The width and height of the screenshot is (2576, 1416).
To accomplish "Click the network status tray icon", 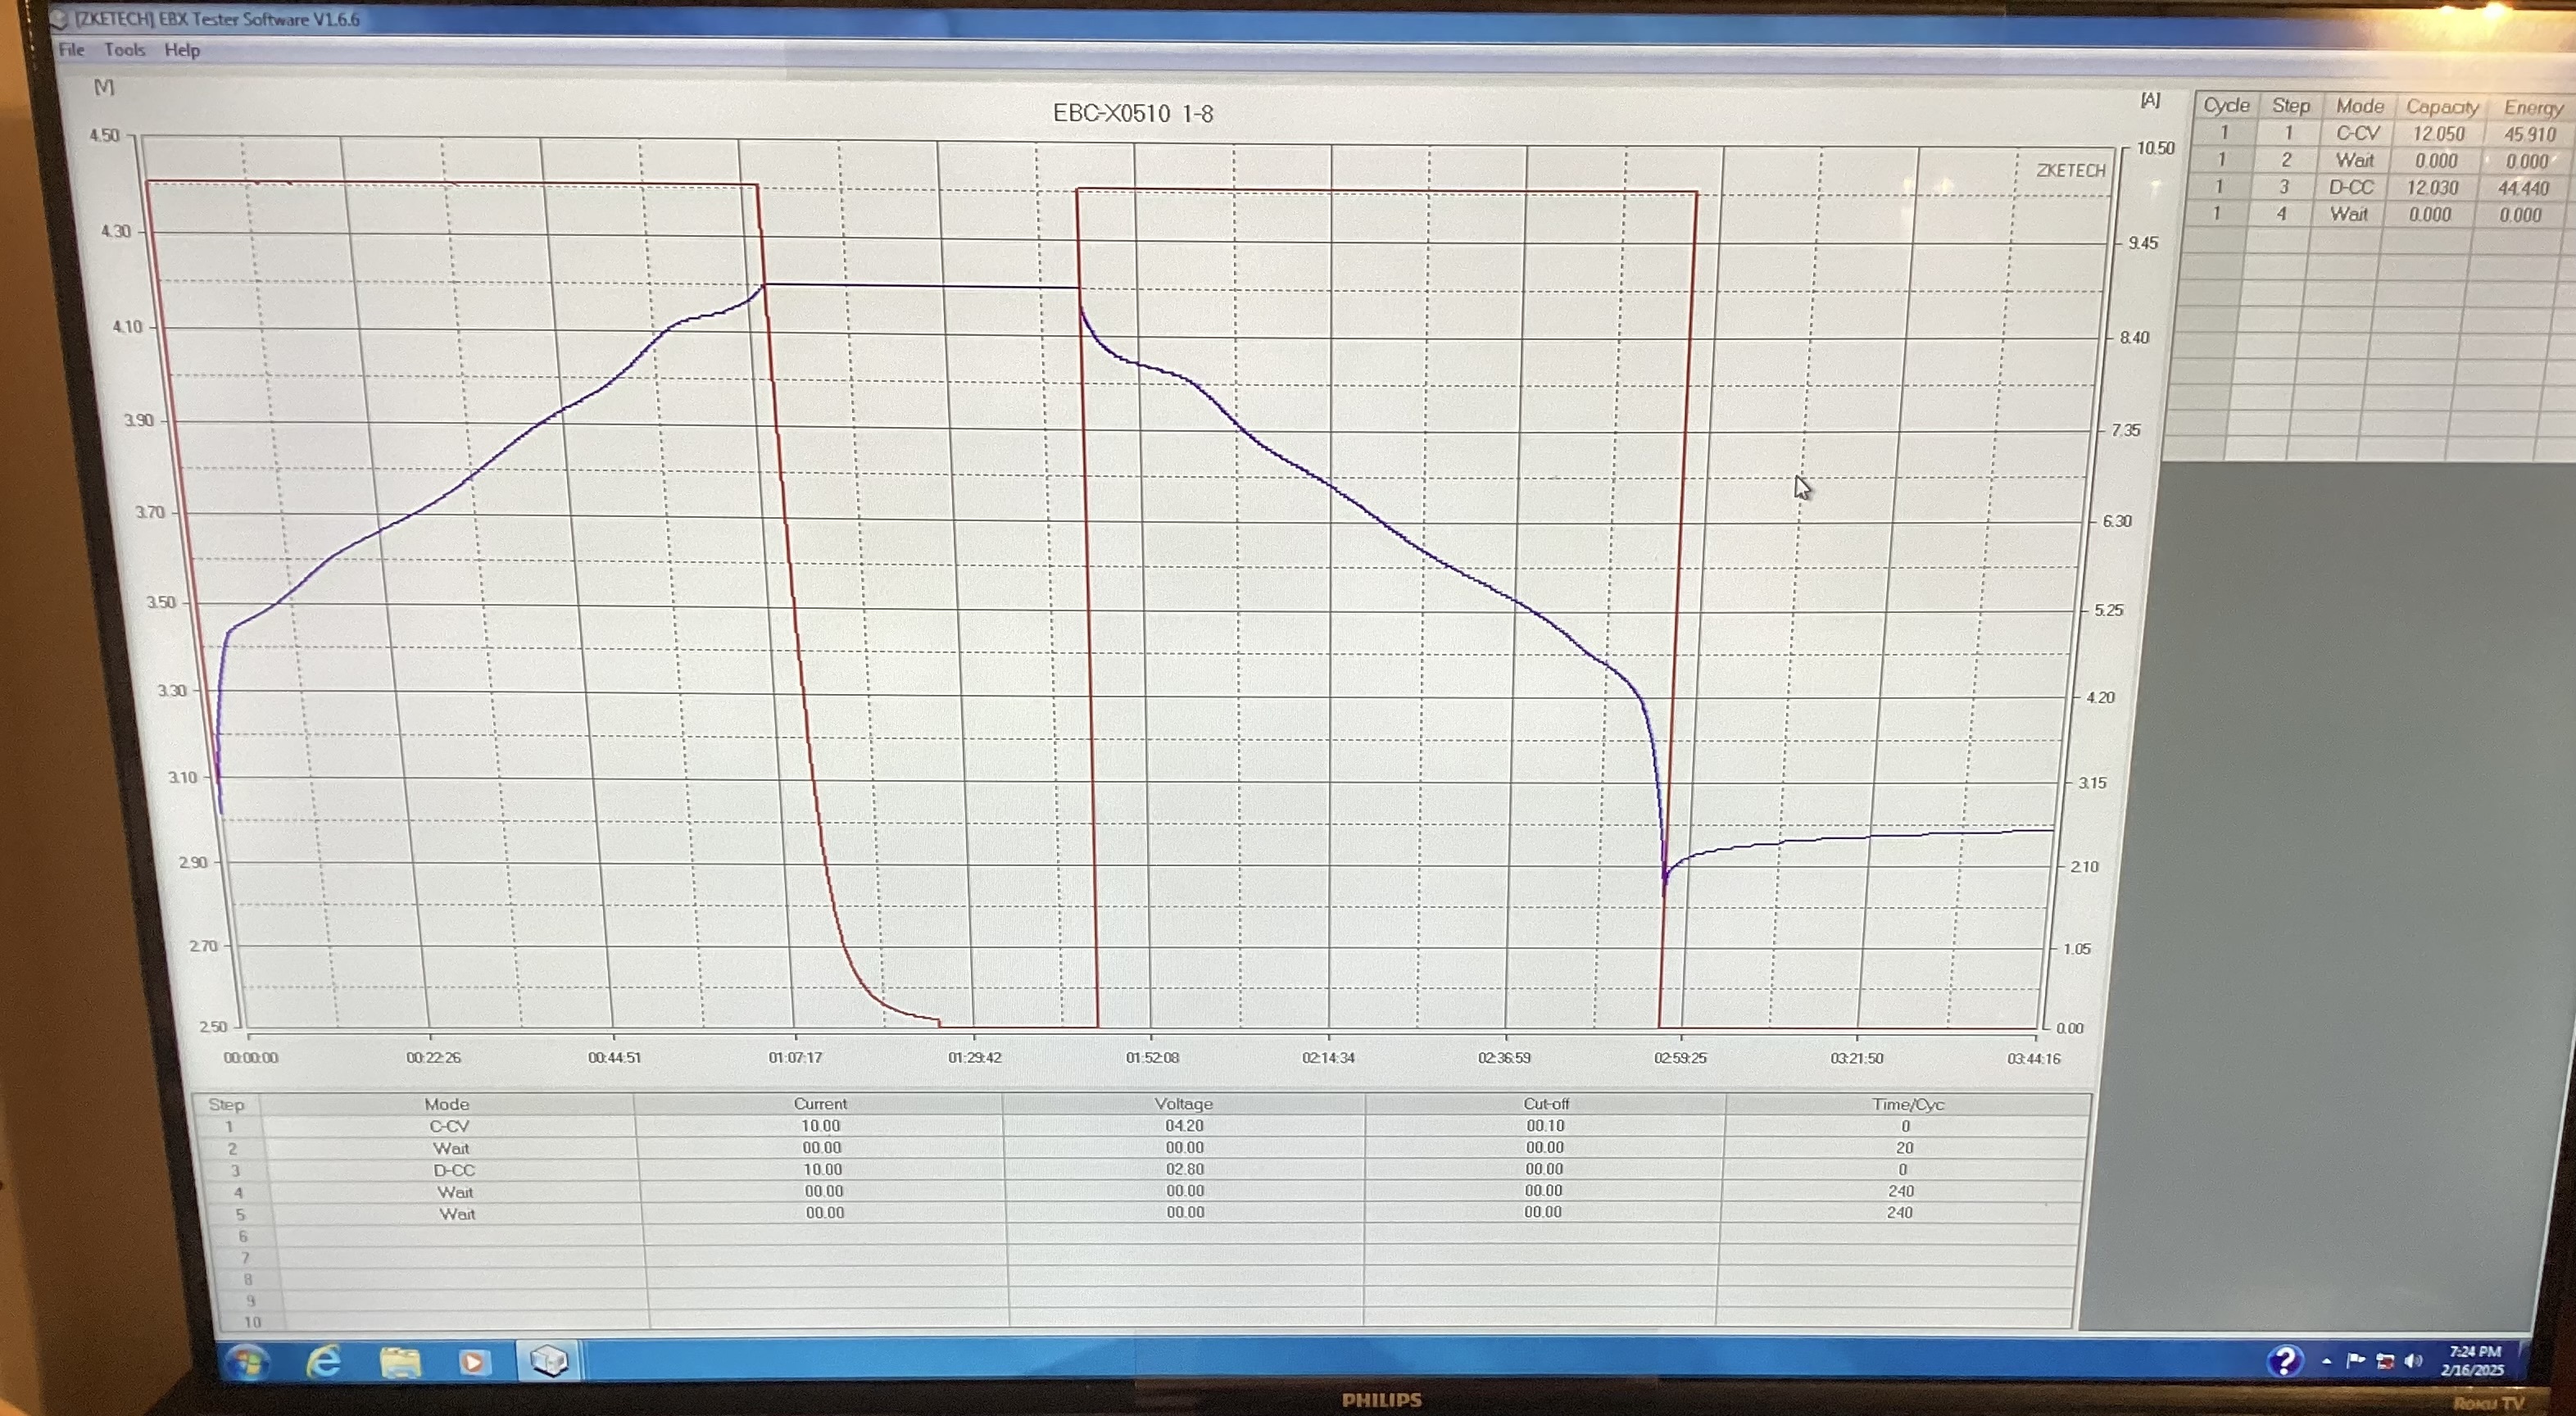I will click(2385, 1361).
